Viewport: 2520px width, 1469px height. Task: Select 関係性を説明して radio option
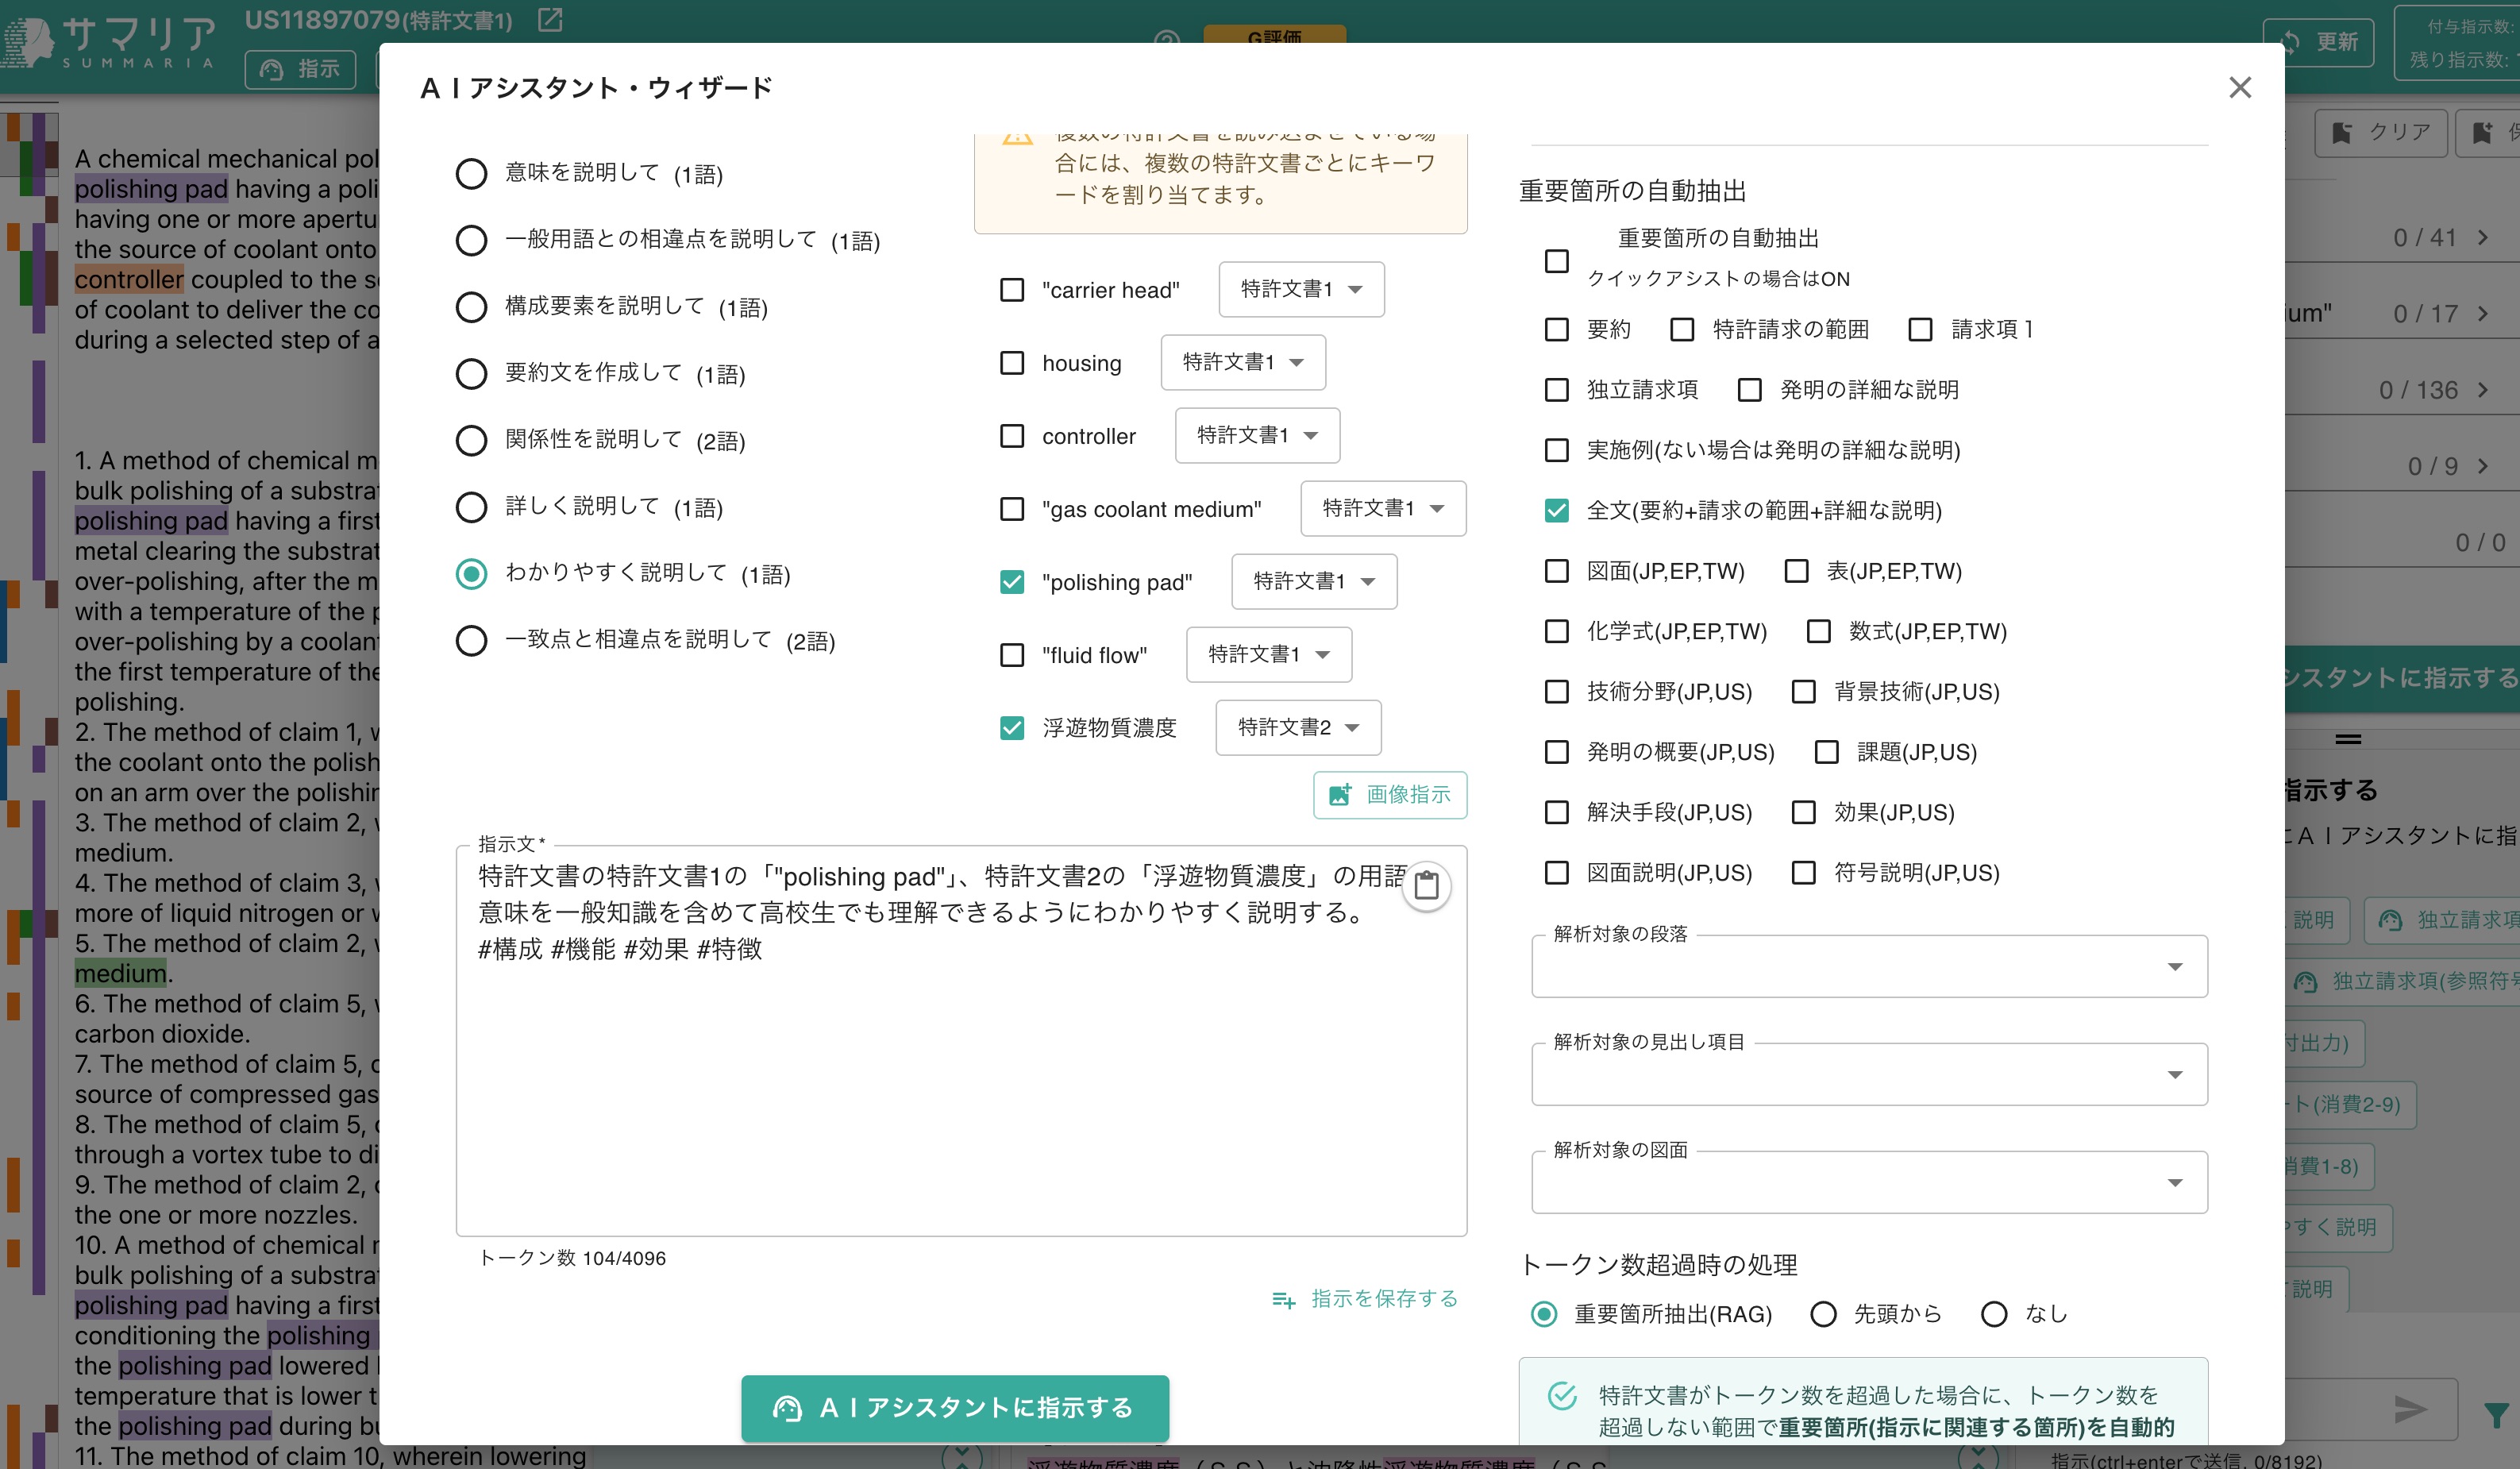tap(471, 441)
